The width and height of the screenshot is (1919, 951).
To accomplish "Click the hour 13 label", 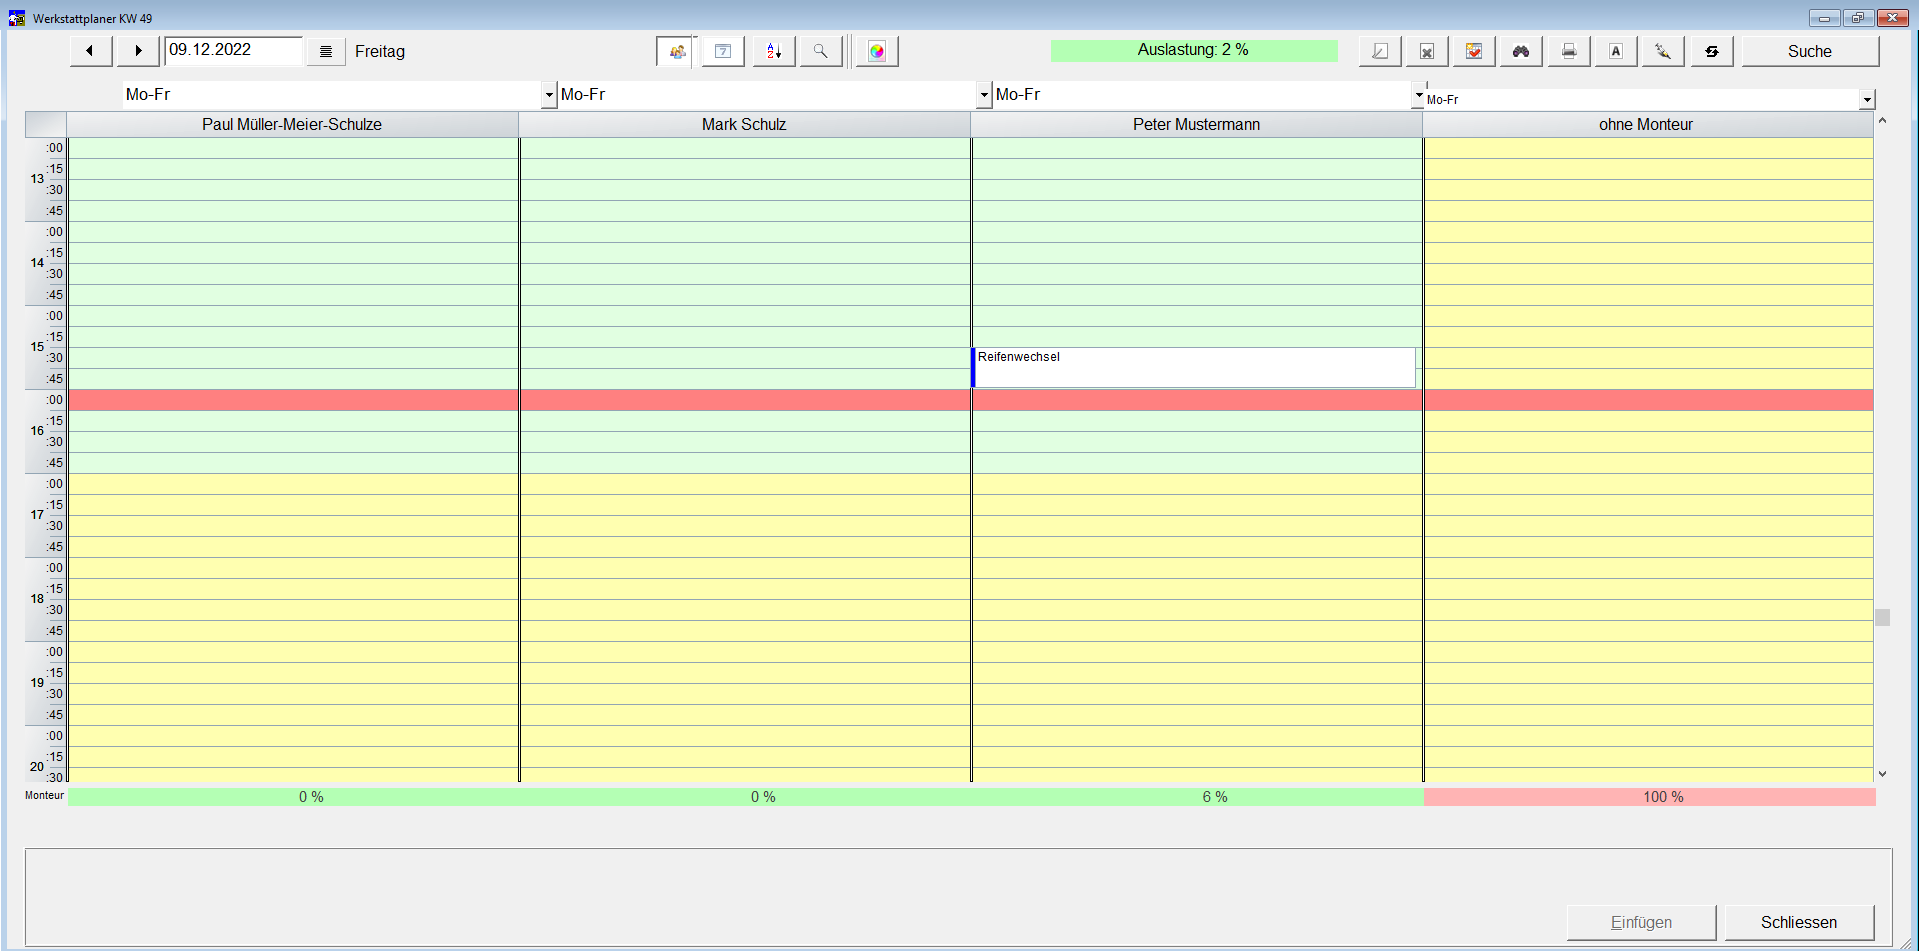I will click(x=37, y=179).
